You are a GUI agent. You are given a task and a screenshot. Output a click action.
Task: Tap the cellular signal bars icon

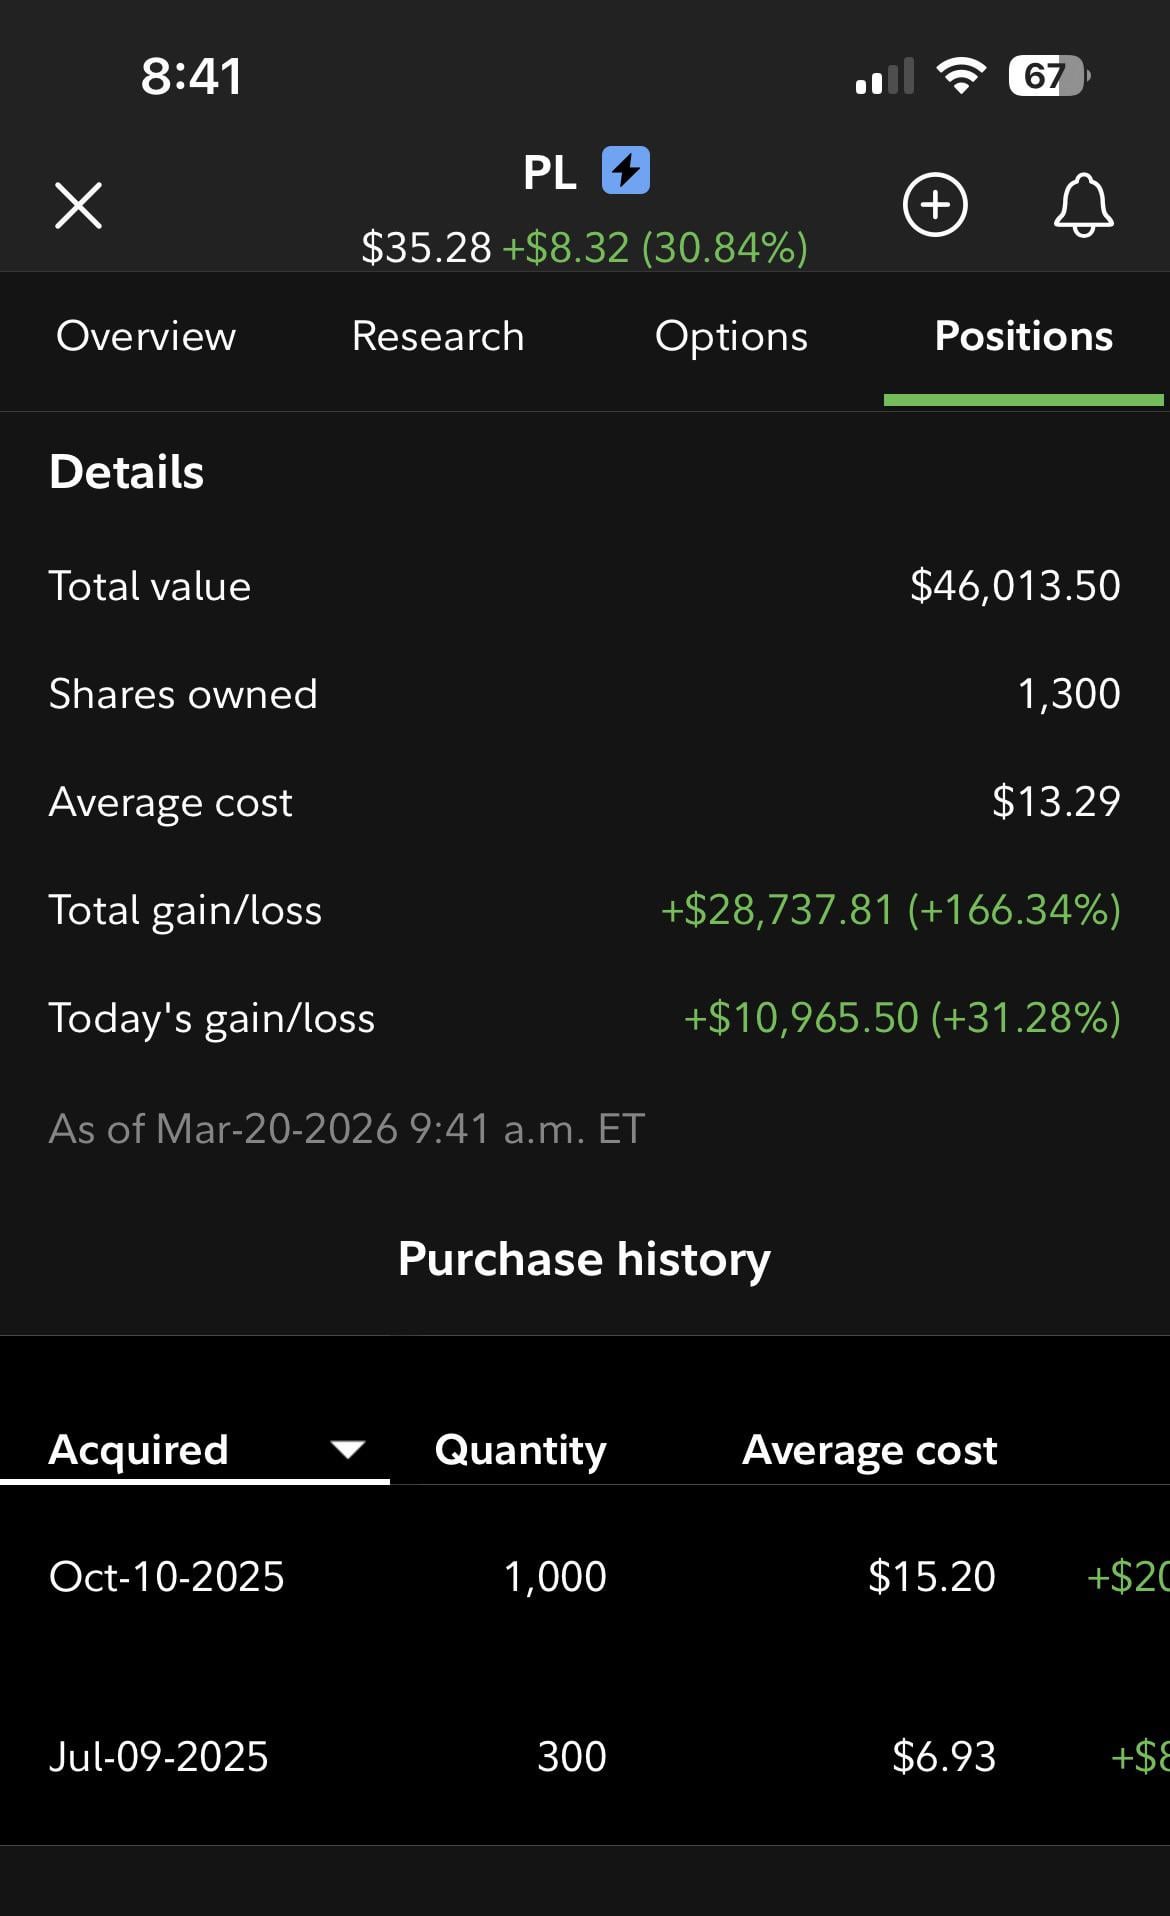(885, 77)
